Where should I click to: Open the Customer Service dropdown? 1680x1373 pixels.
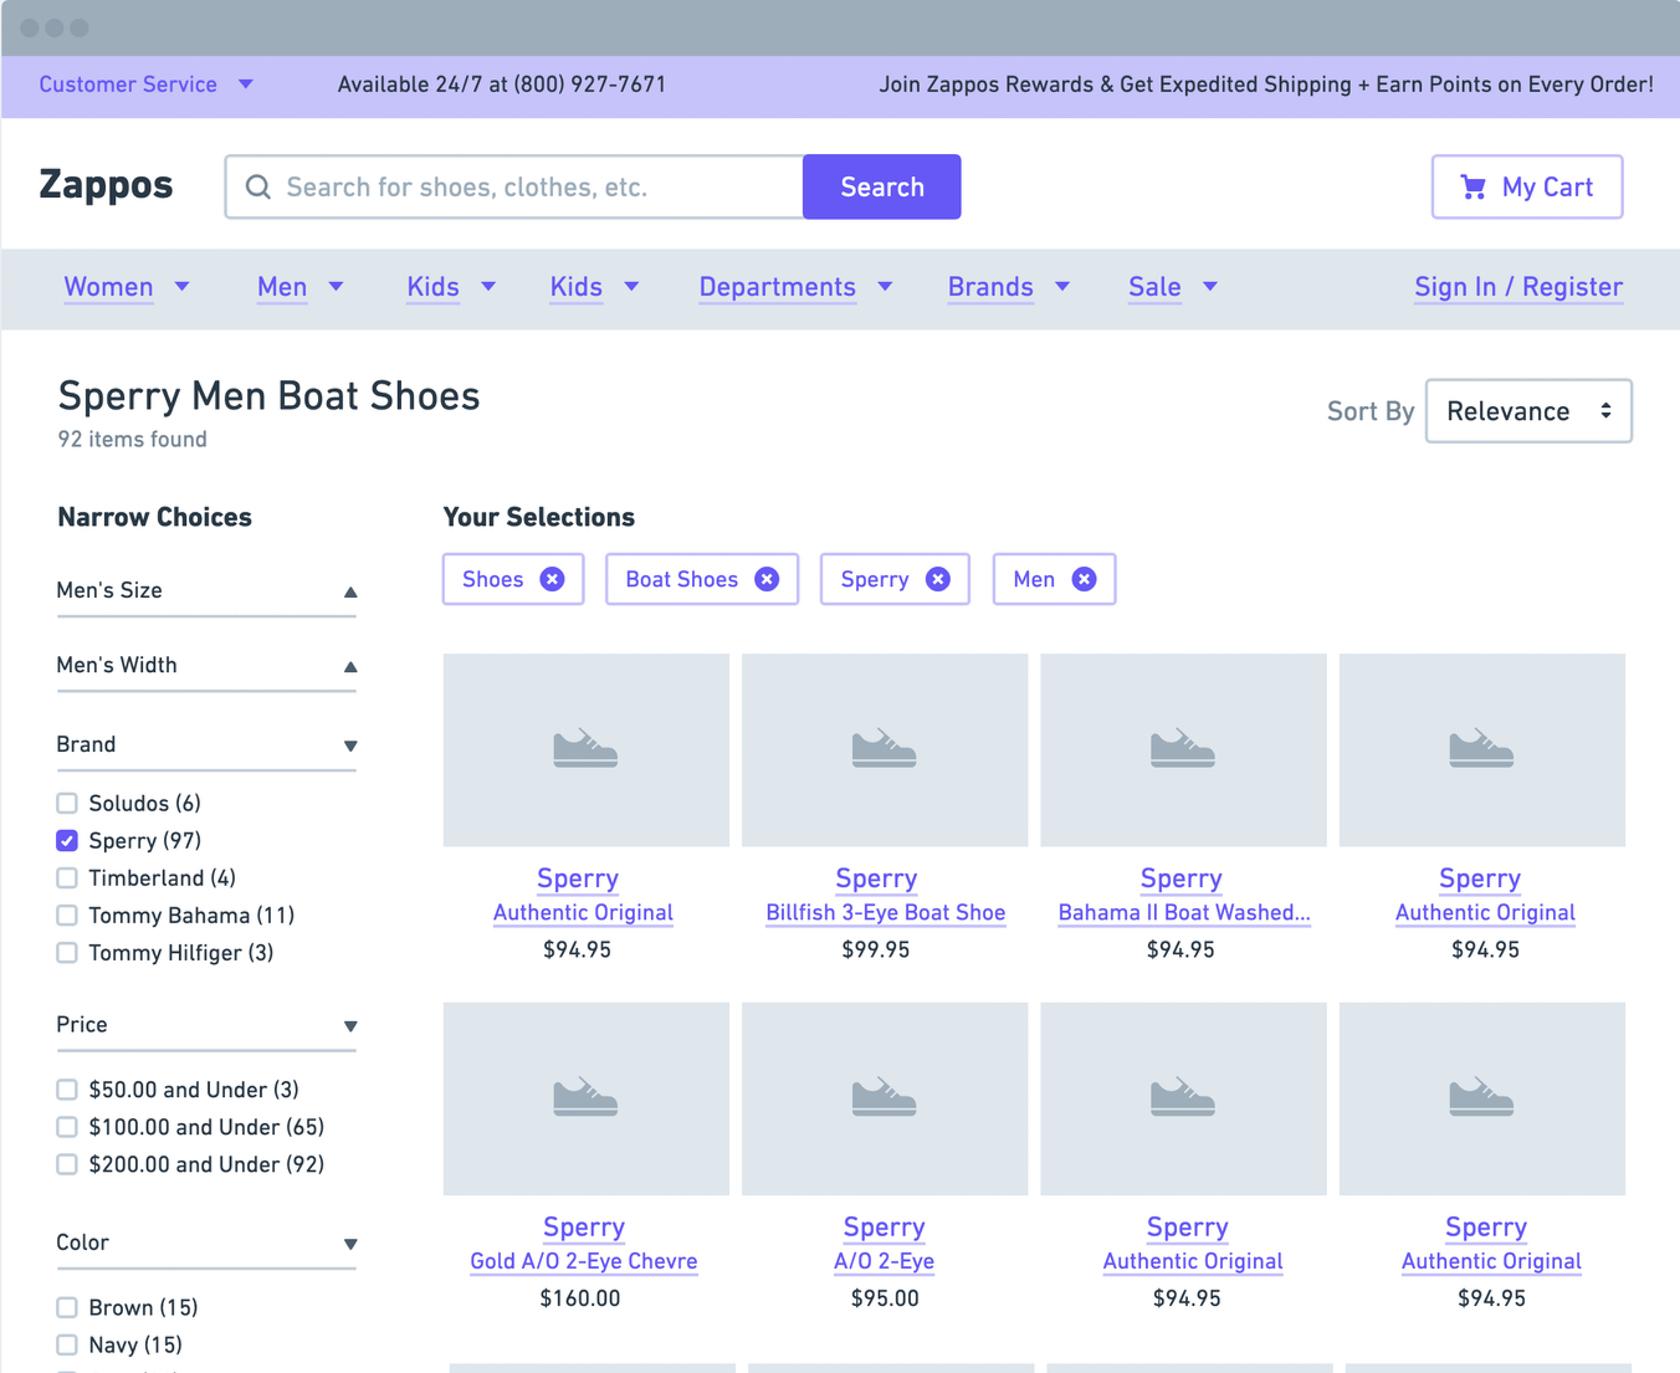(x=146, y=85)
